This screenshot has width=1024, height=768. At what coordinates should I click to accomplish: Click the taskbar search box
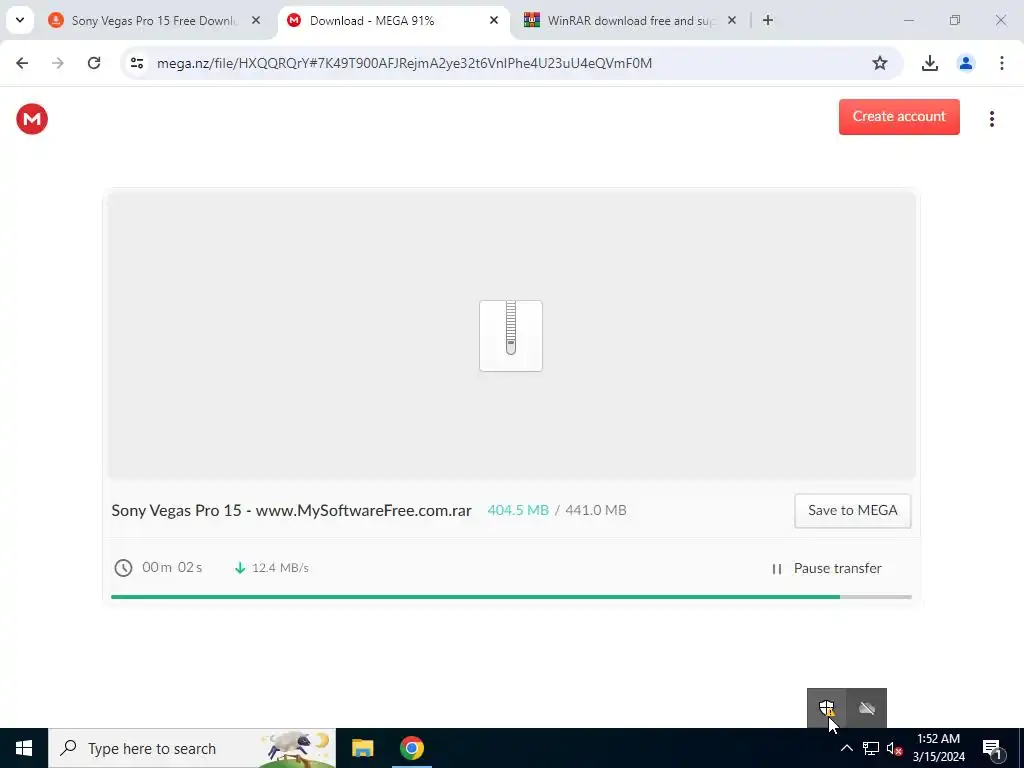[192, 748]
